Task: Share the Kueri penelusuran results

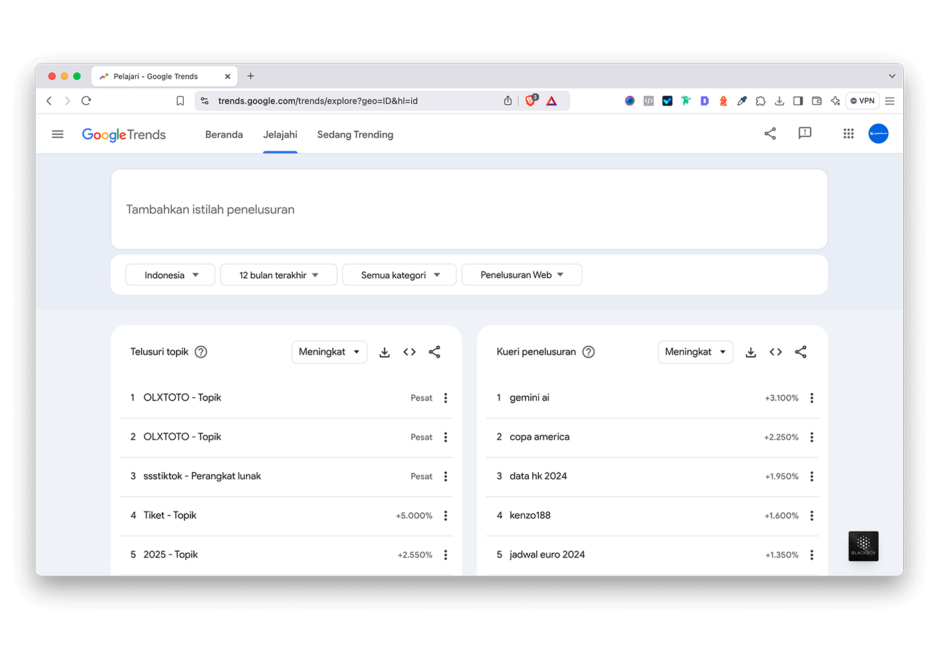Action: 800,351
